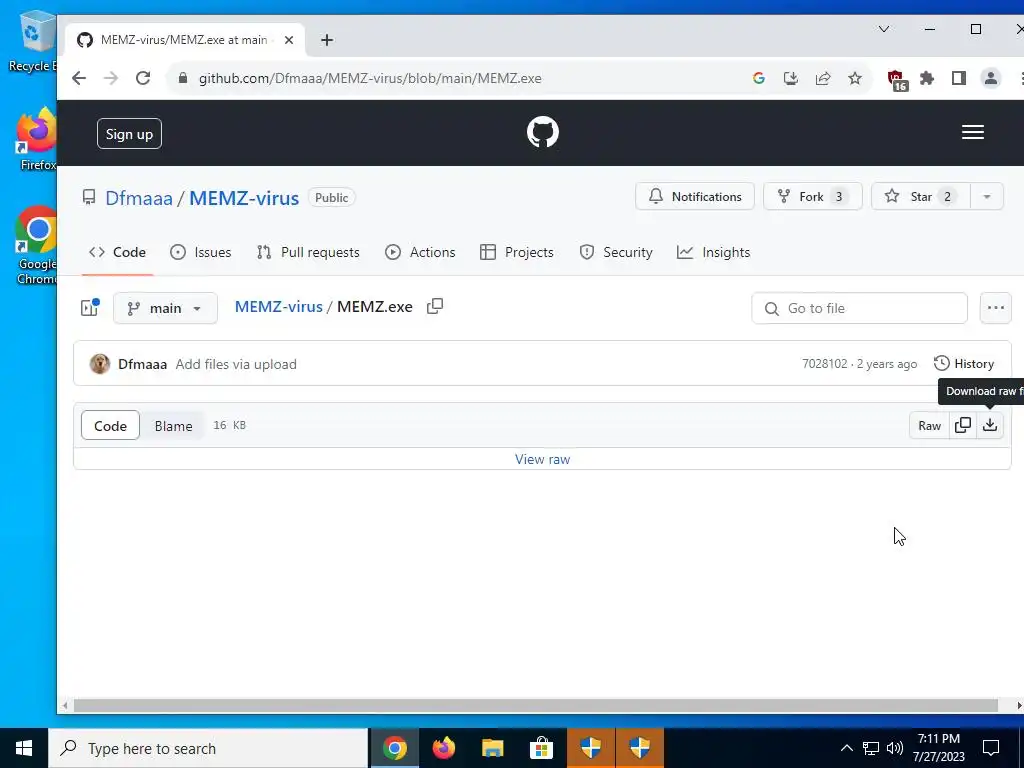Click MEMZ-virus breadcrumb link
This screenshot has height=768, width=1024.
point(279,306)
